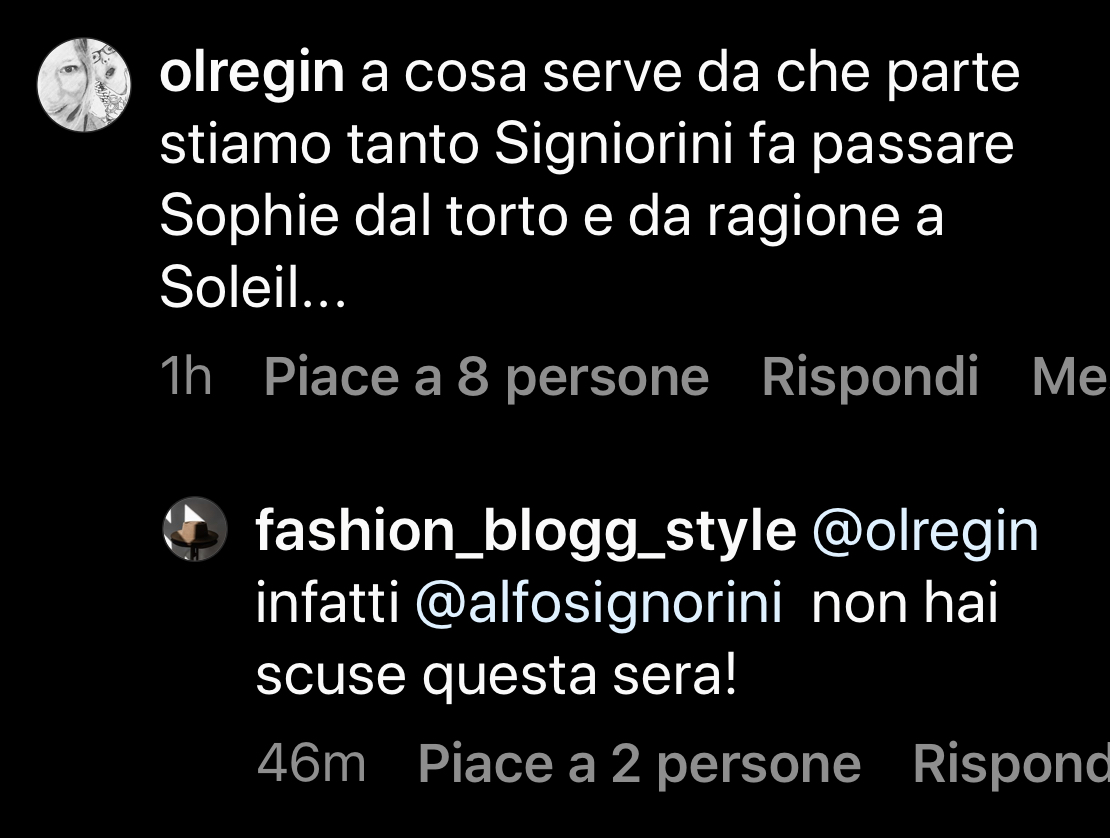1110x838 pixels.
Task: Open olregin's profile picture
Action: coord(85,86)
